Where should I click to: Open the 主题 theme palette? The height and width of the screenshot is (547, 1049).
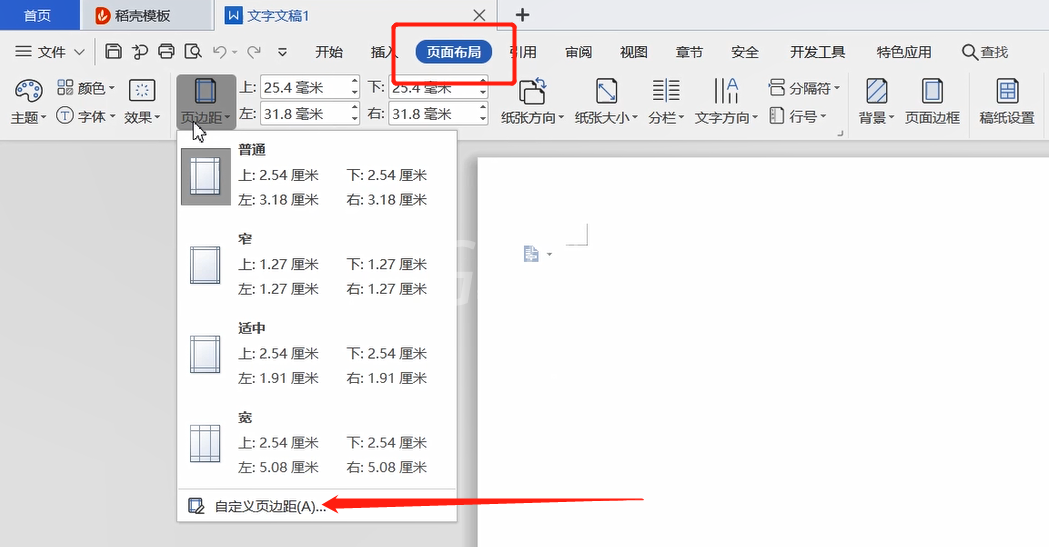[x=28, y=102]
